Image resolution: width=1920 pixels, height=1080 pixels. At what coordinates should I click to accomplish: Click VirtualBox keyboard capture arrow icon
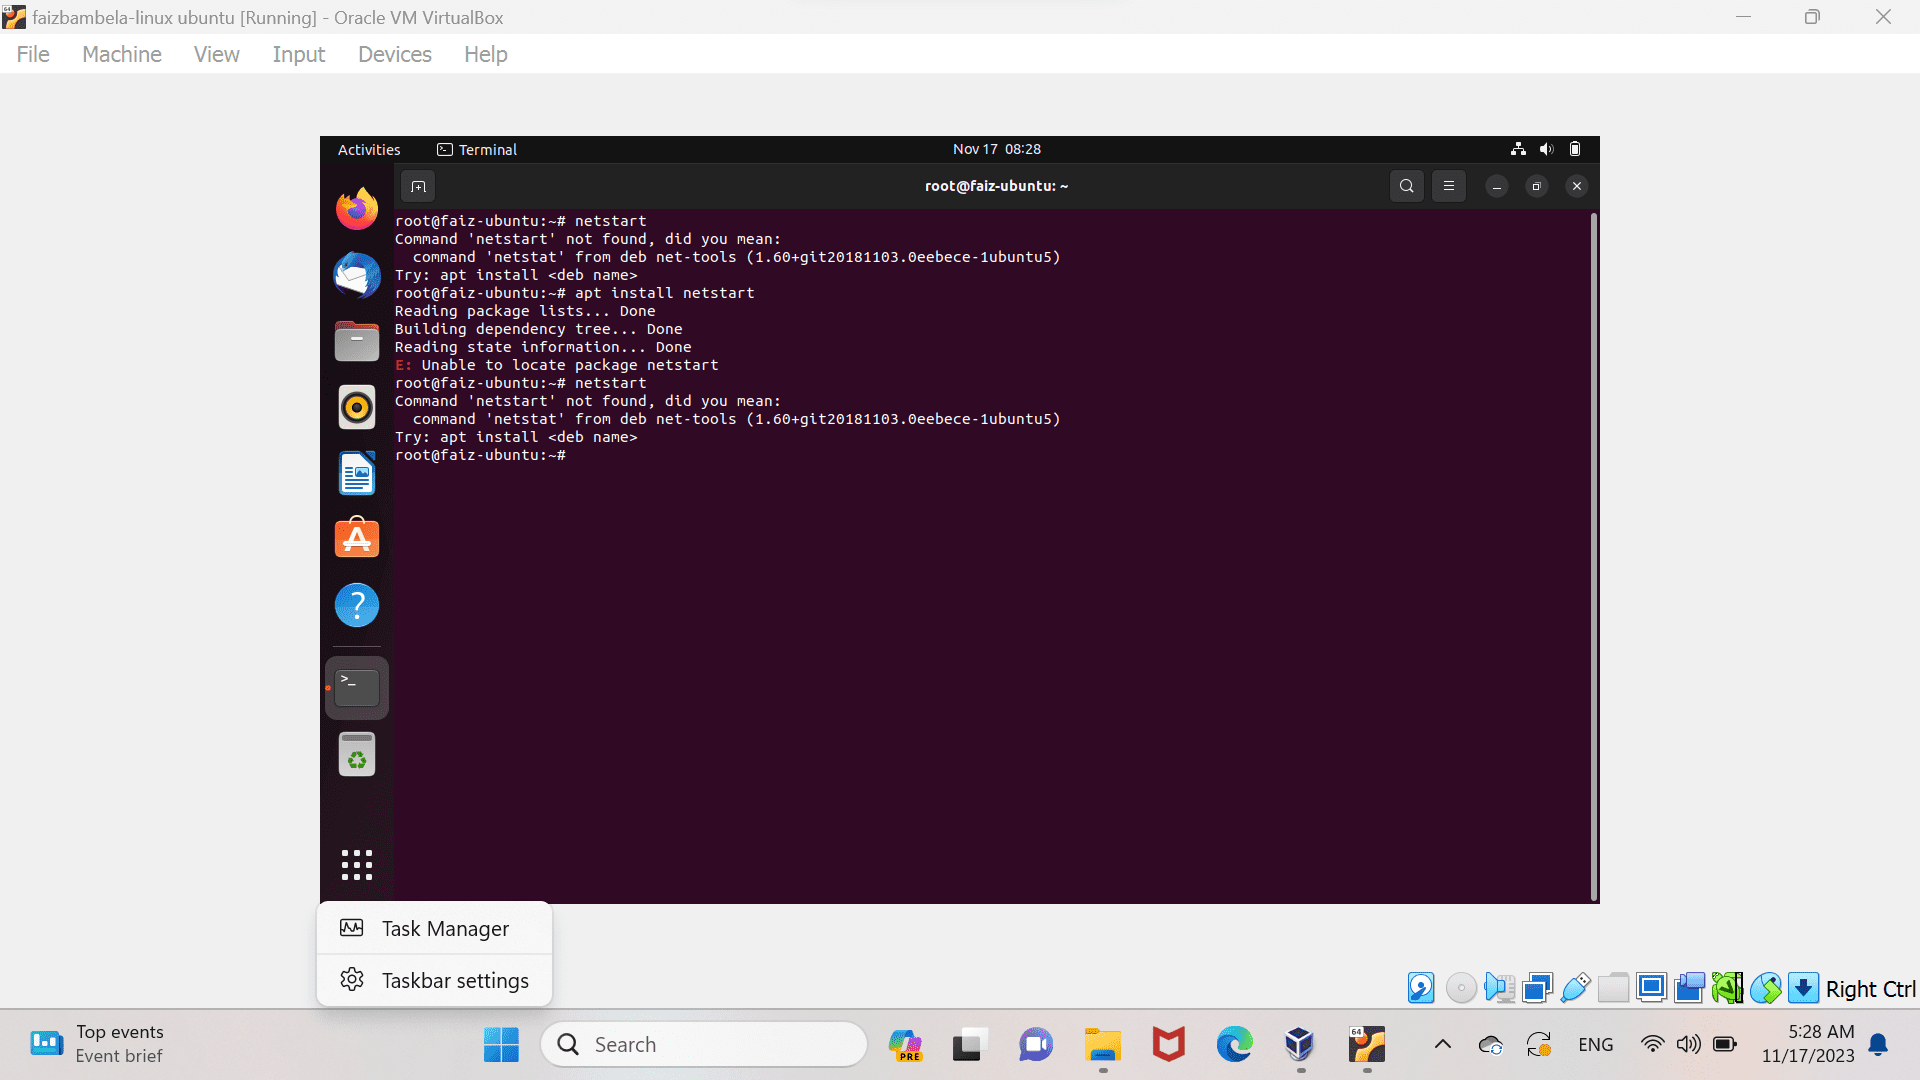(x=1803, y=988)
